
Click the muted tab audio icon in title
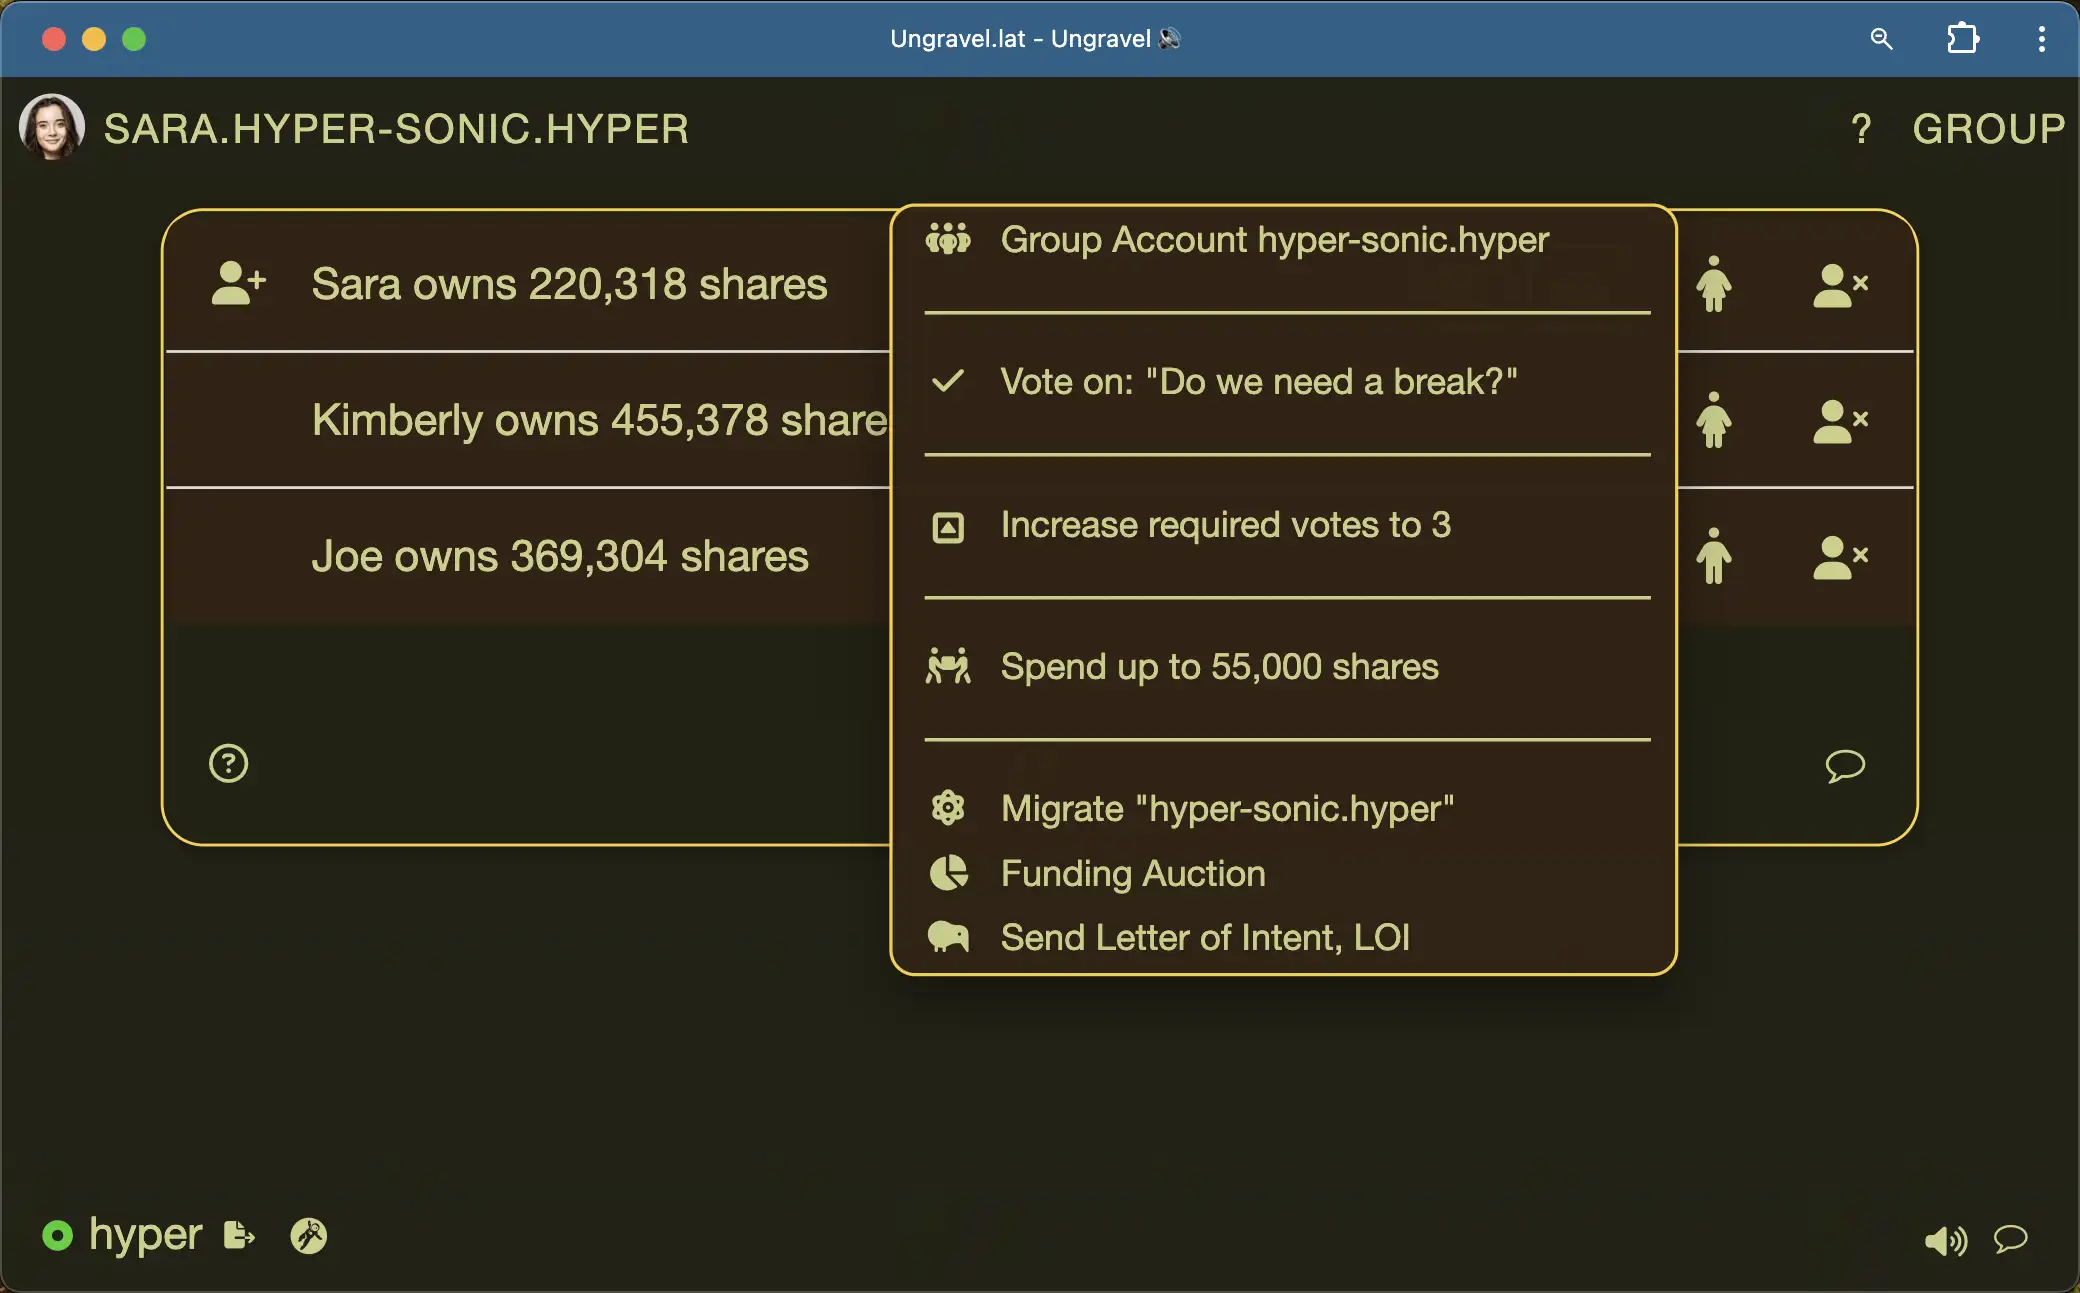coord(1170,39)
